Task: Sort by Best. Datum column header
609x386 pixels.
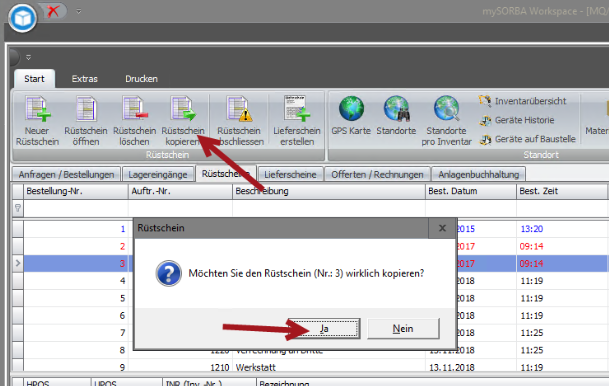Action: click(x=471, y=191)
